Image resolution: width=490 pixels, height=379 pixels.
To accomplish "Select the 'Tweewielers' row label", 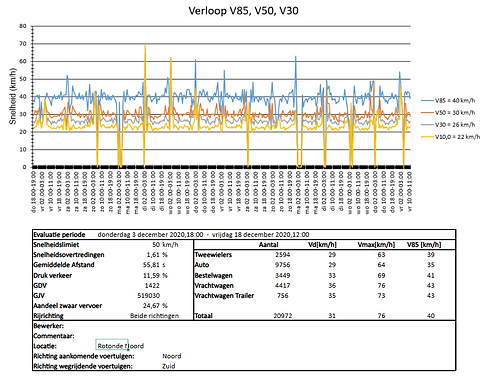I will pyautogui.click(x=213, y=255).
